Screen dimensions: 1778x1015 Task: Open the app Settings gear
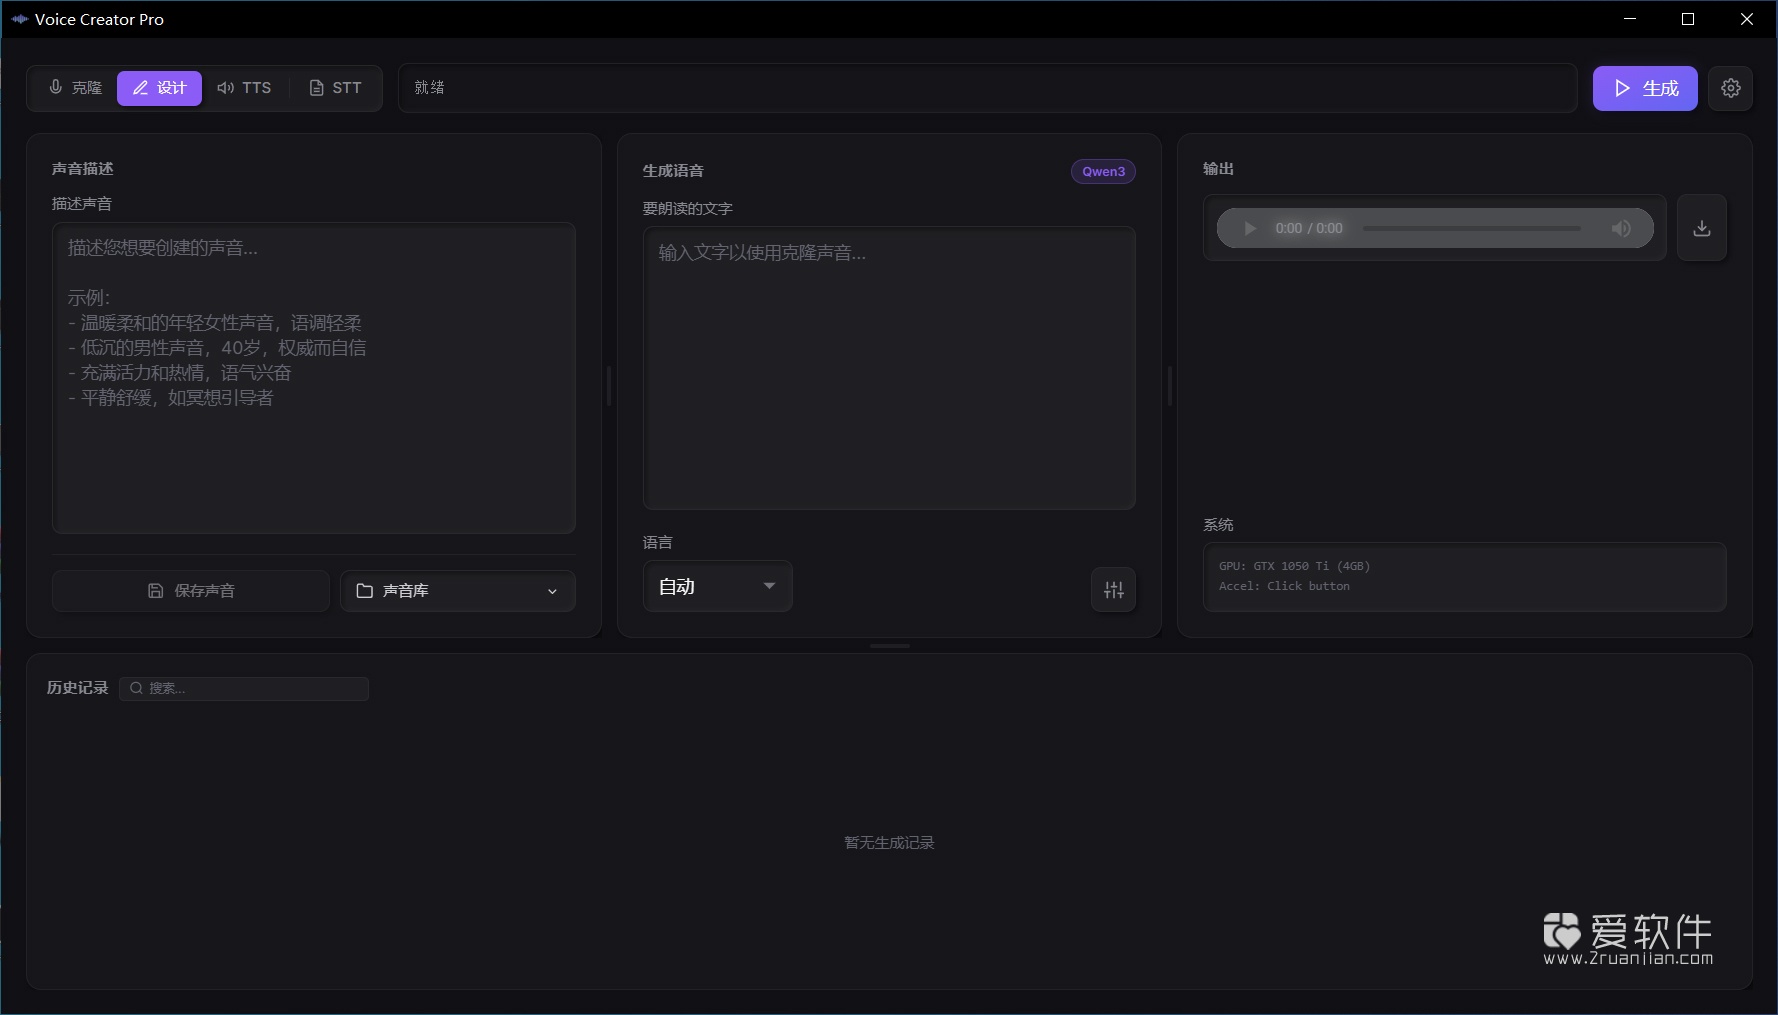pyautogui.click(x=1731, y=88)
